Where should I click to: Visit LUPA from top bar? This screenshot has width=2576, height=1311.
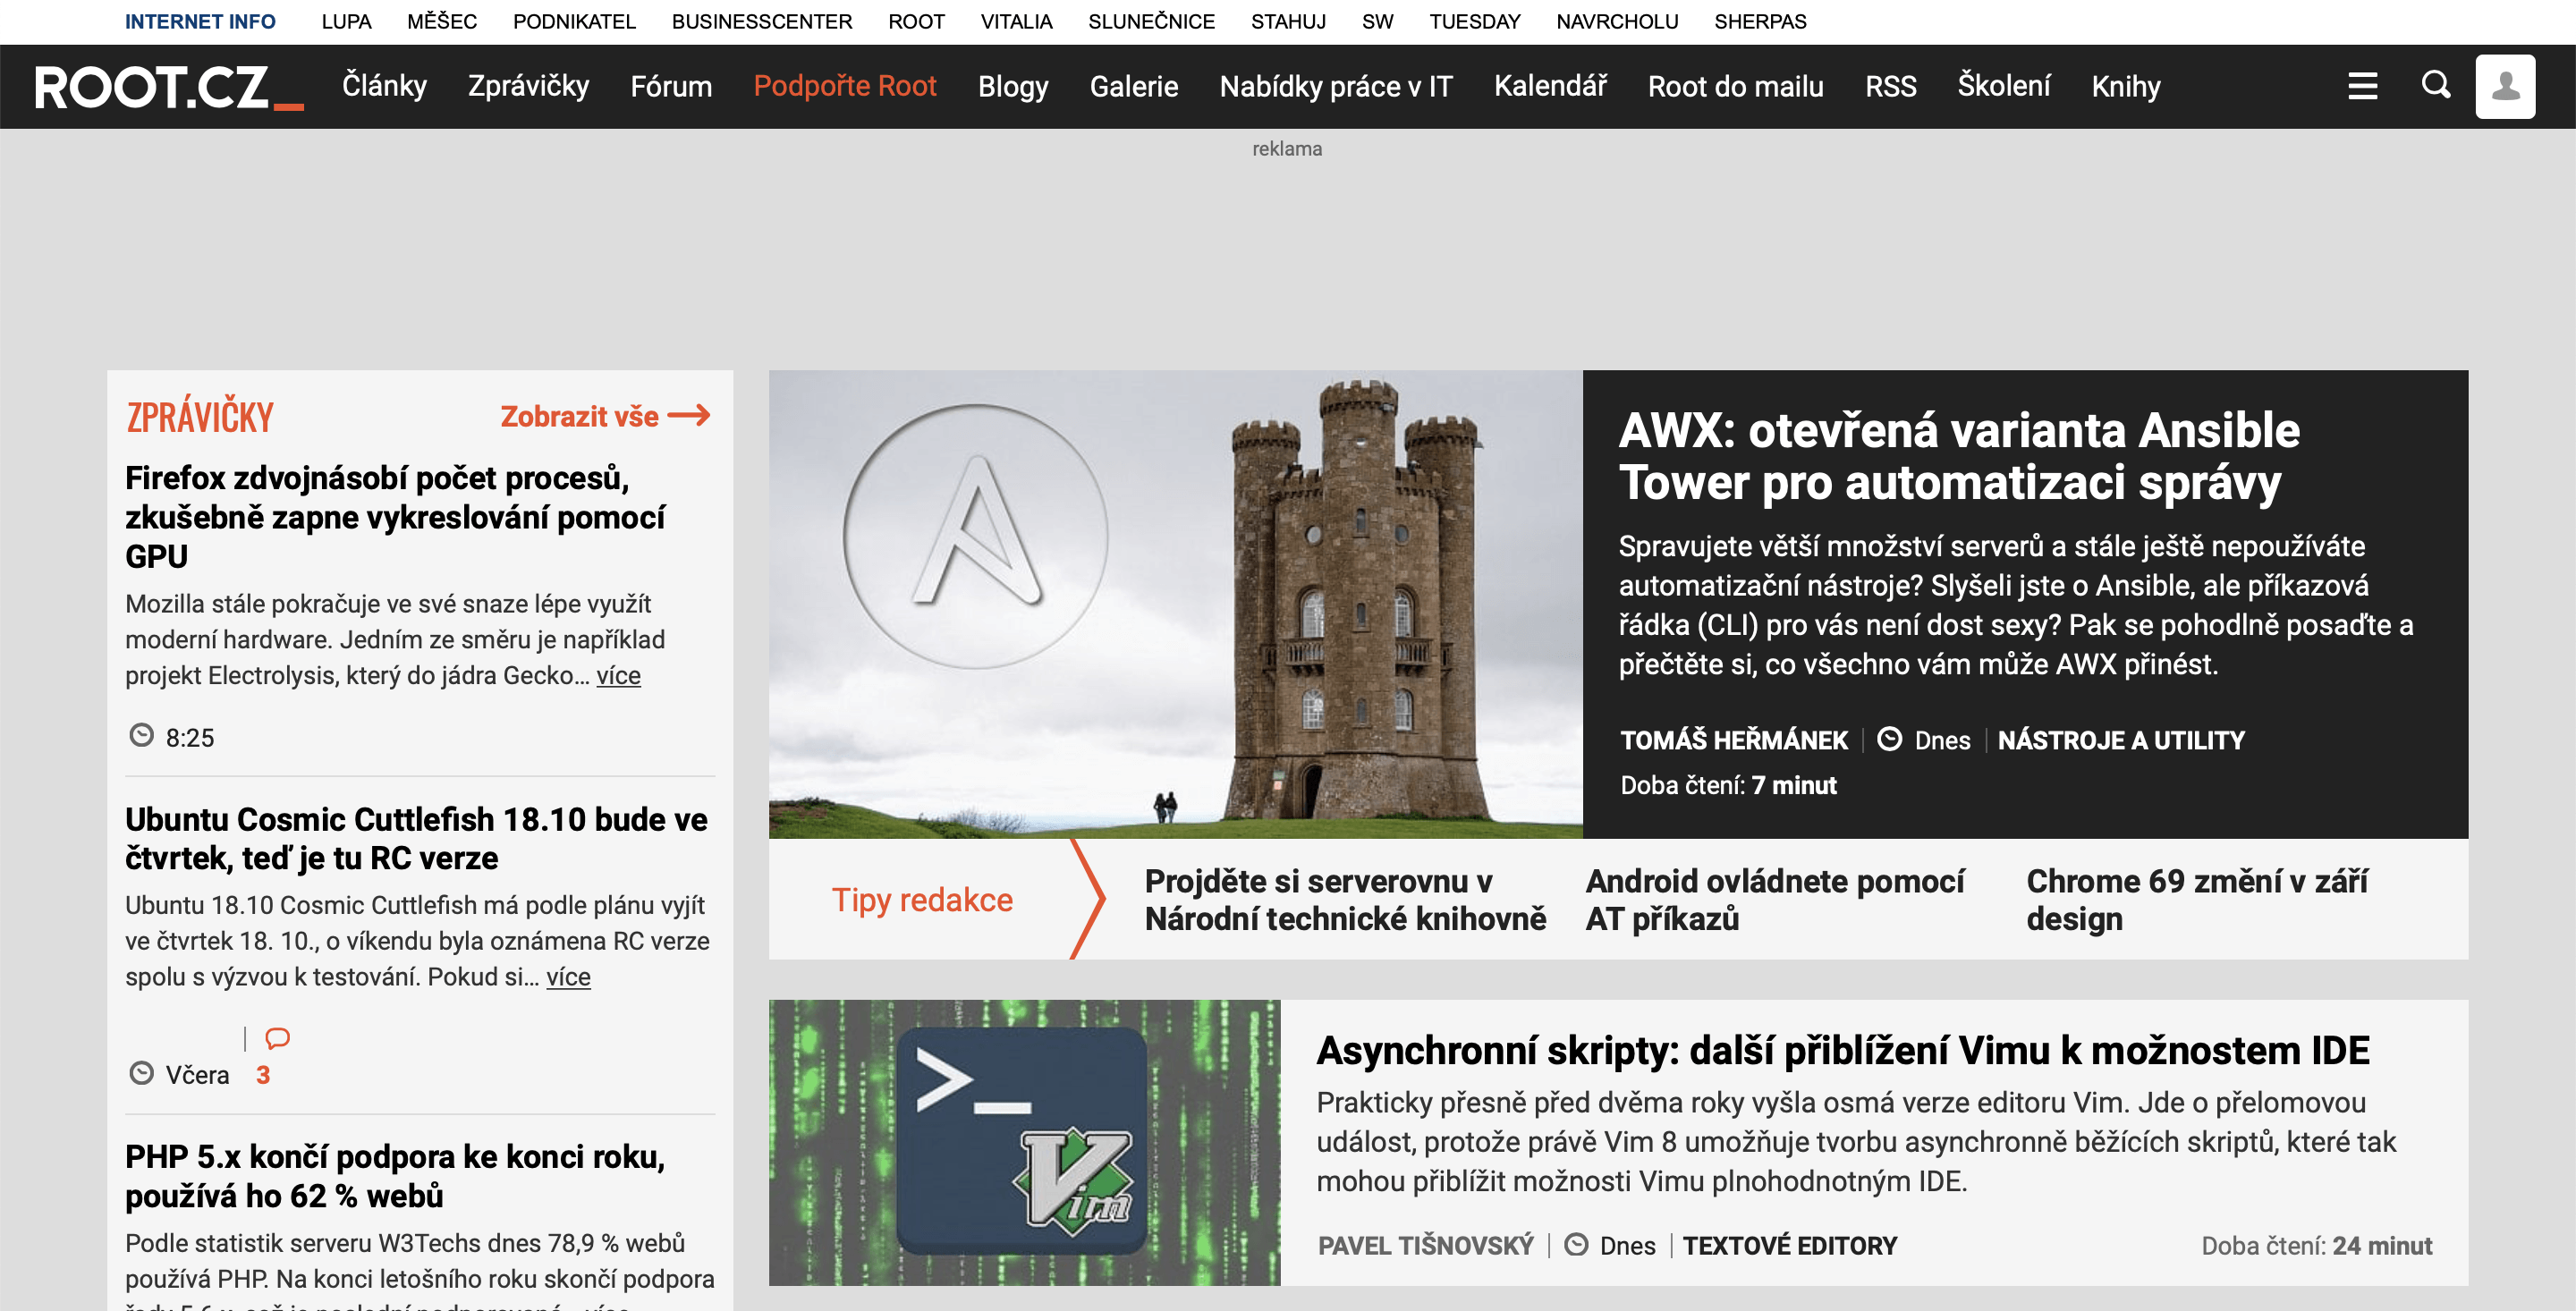coord(346,21)
